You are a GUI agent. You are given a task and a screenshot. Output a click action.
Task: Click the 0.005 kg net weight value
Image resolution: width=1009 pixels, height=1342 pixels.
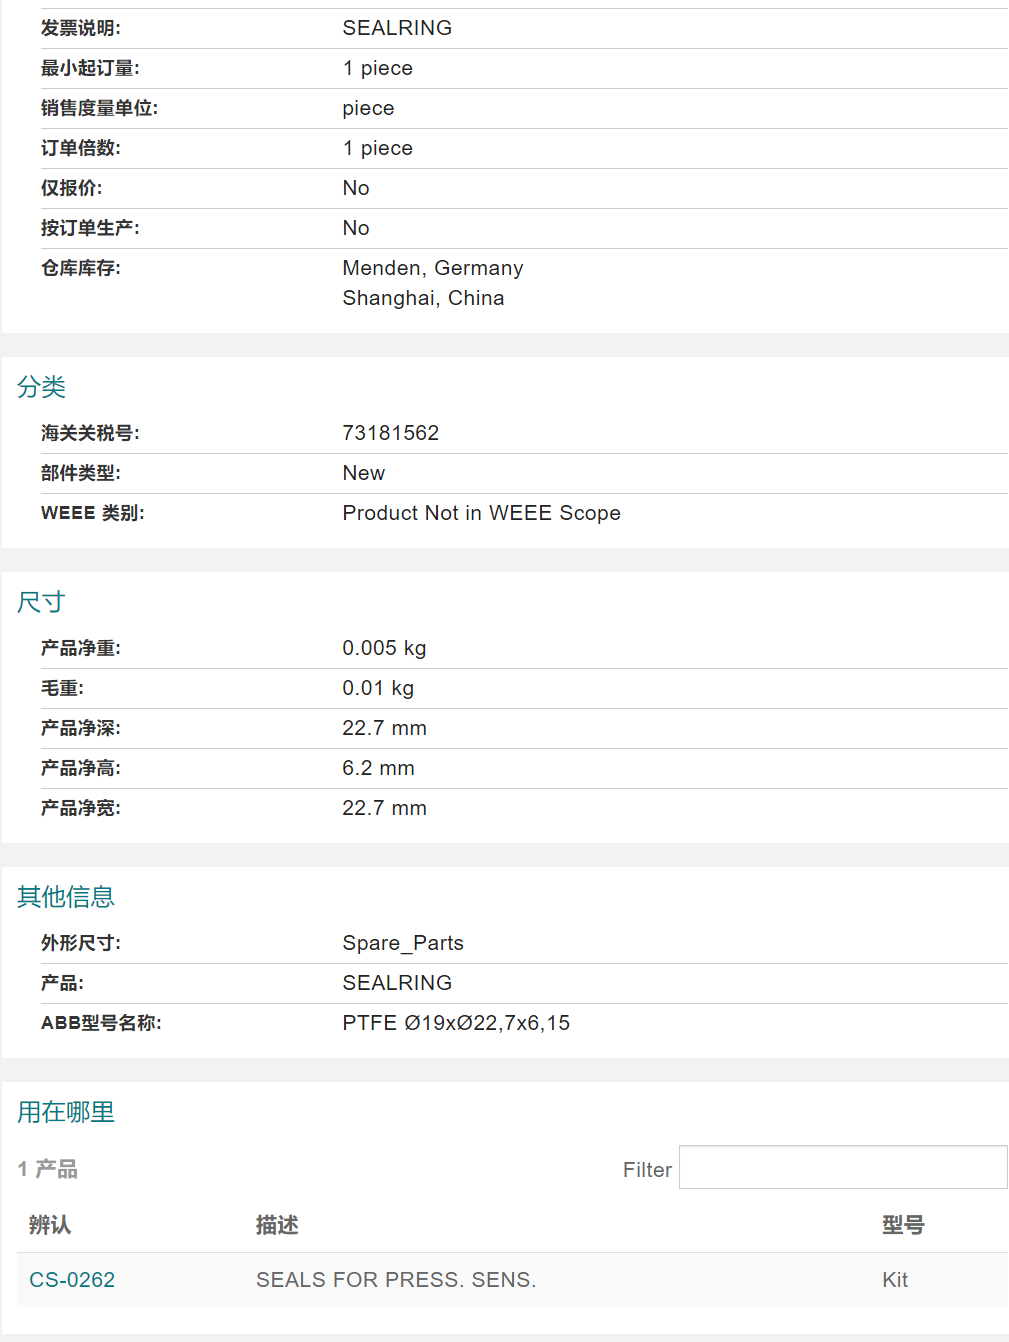click(x=384, y=648)
